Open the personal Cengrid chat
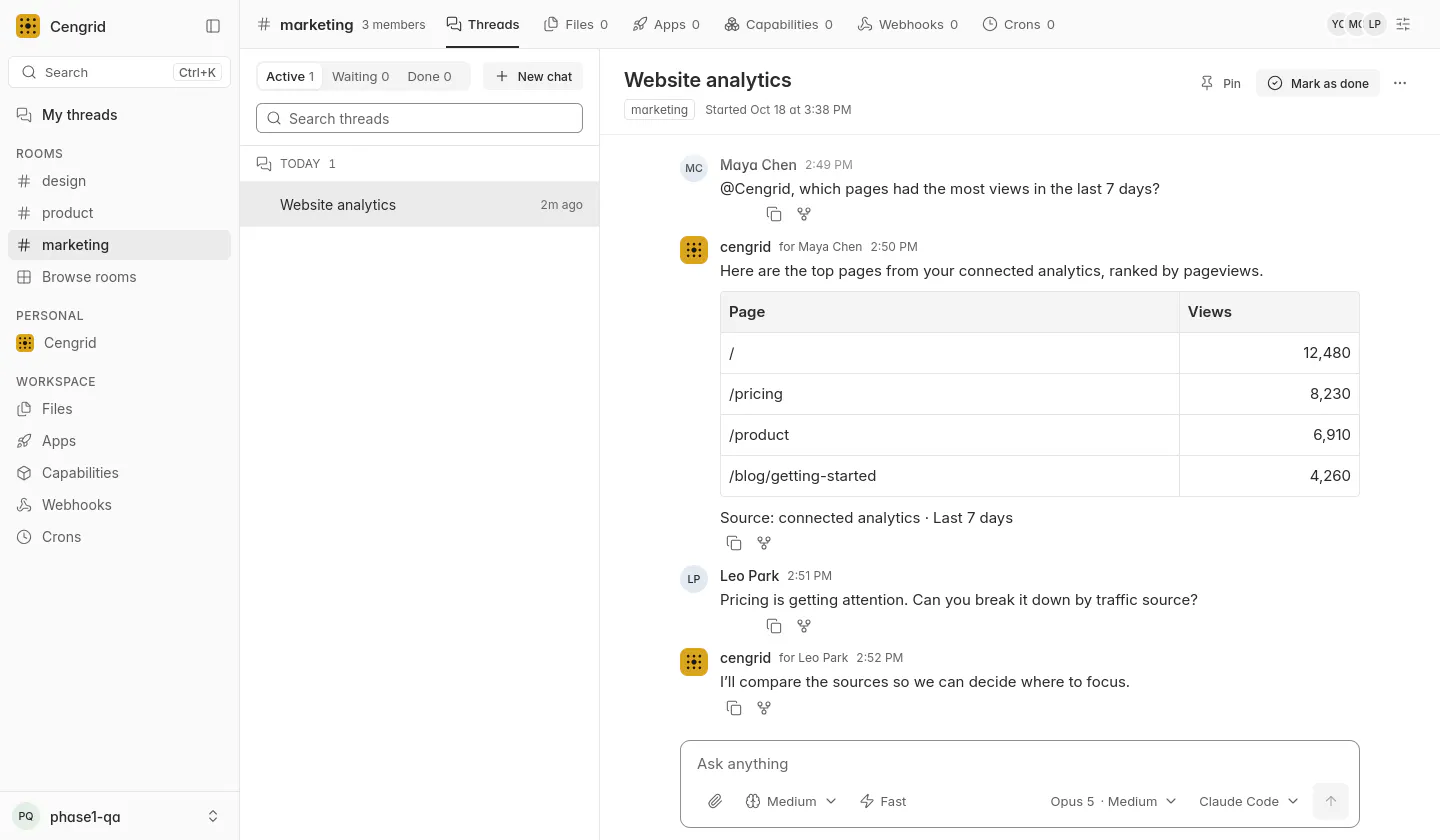The width and height of the screenshot is (1440, 840). coord(120,343)
